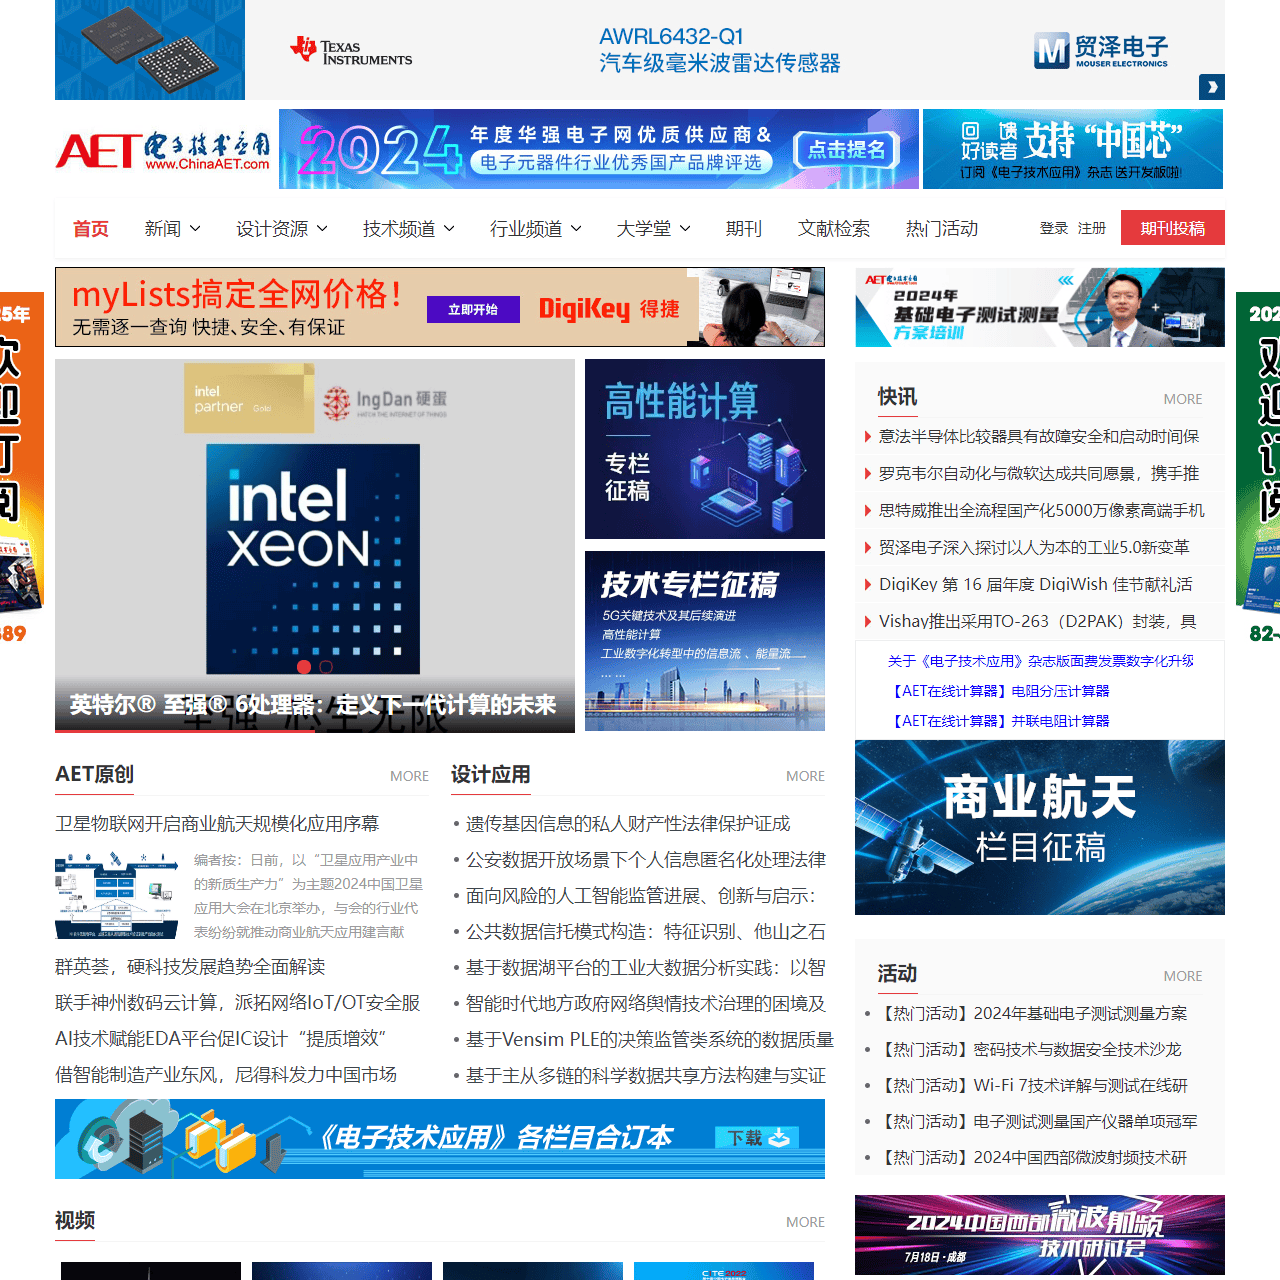Image resolution: width=1280 pixels, height=1280 pixels.
Task: Click MORE next to AET原创
Action: [x=409, y=776]
